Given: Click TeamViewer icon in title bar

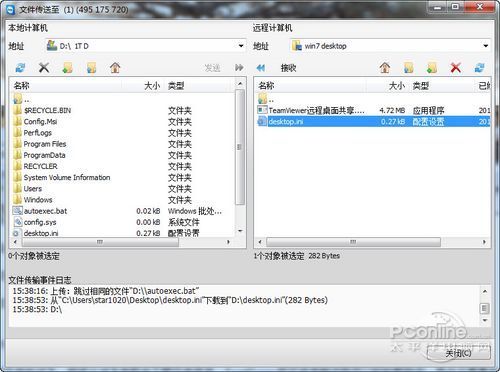Looking at the screenshot, I should coord(11,10).
